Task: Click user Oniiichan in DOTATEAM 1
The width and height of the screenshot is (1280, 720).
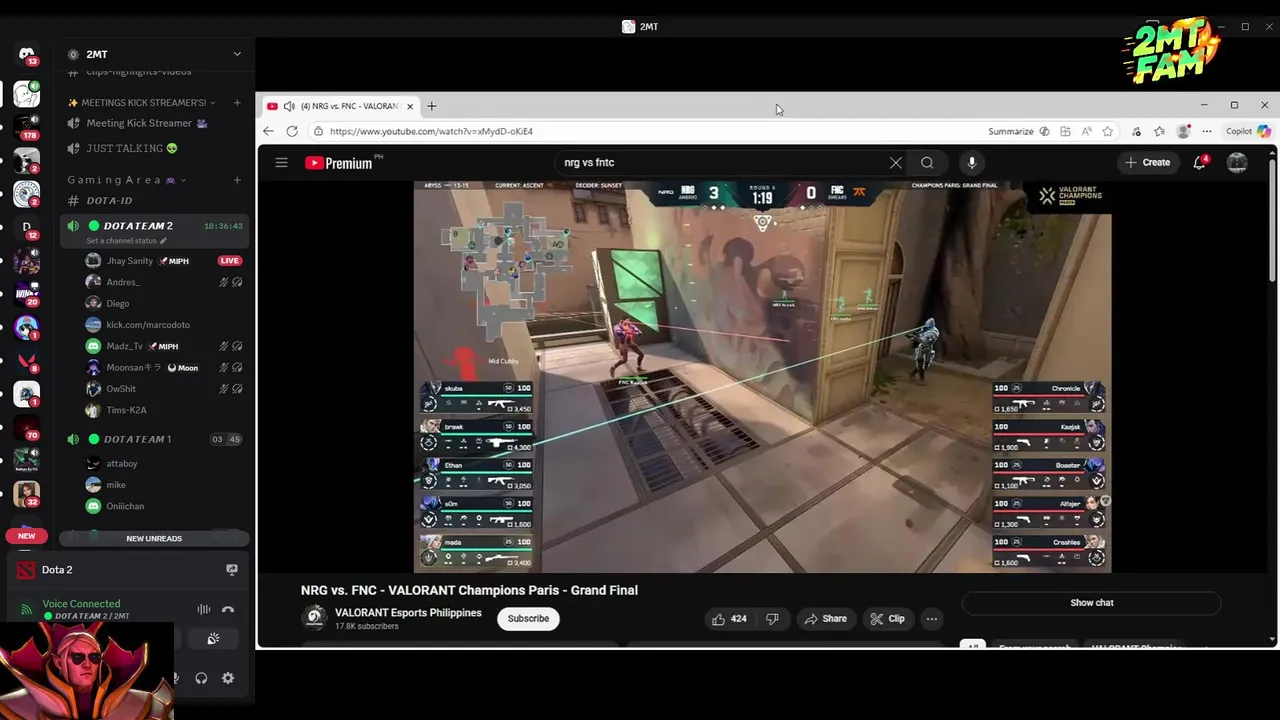Action: point(125,506)
